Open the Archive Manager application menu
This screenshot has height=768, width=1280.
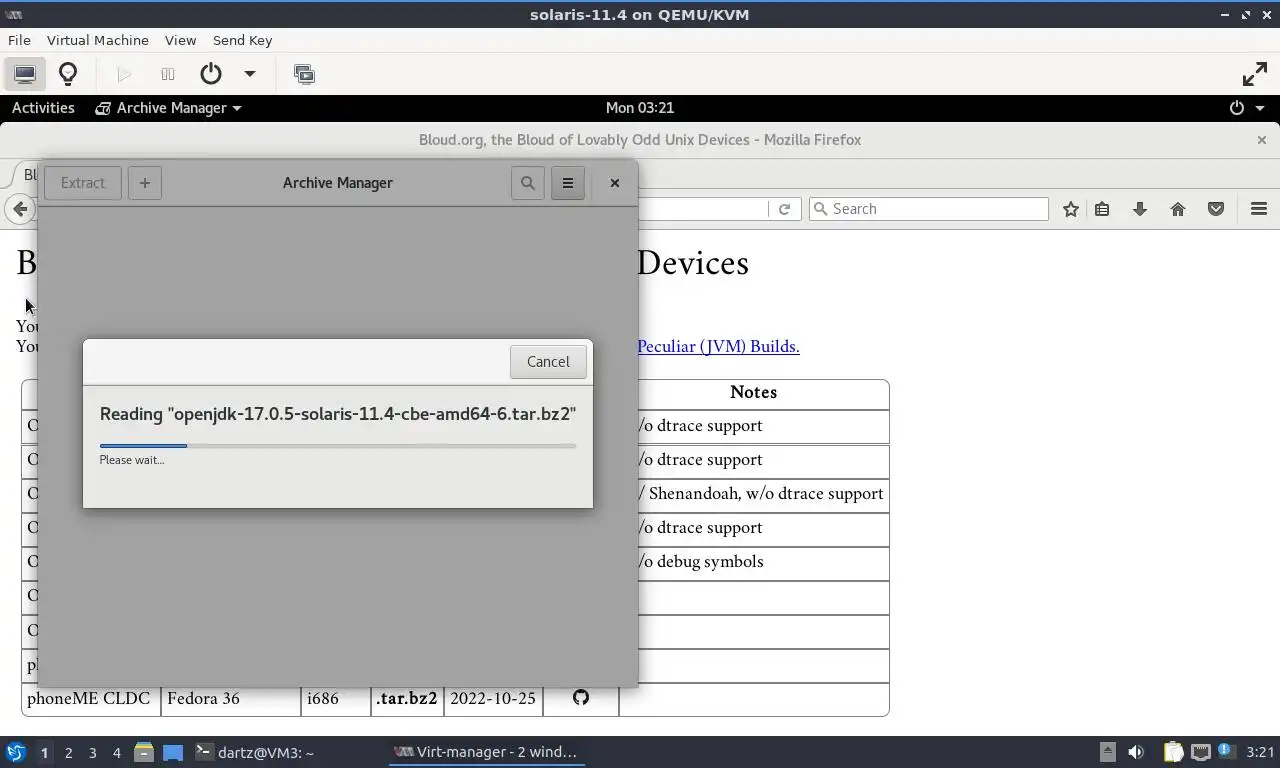pyautogui.click(x=168, y=108)
